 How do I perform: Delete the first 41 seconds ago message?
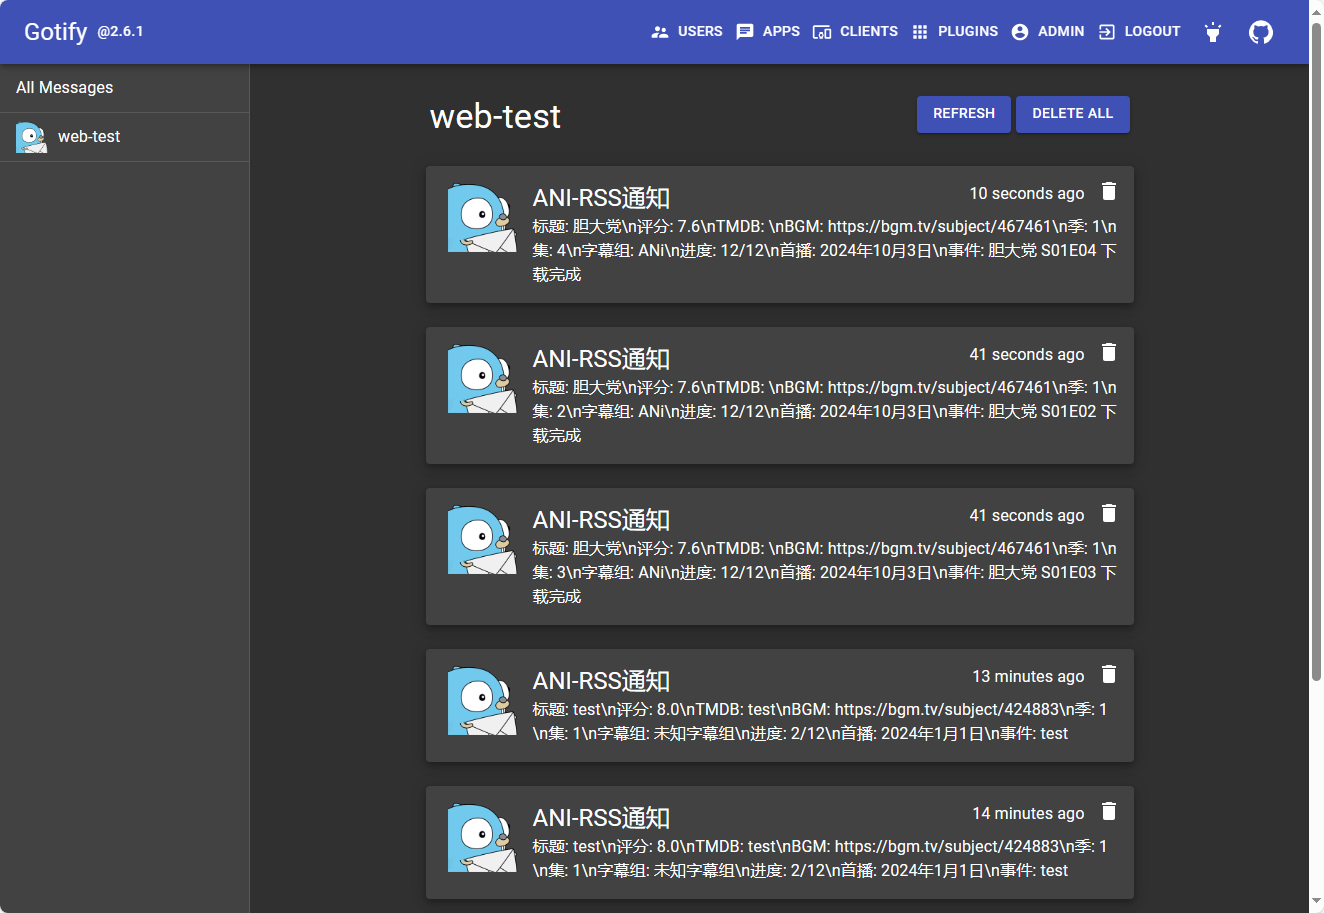(x=1108, y=352)
